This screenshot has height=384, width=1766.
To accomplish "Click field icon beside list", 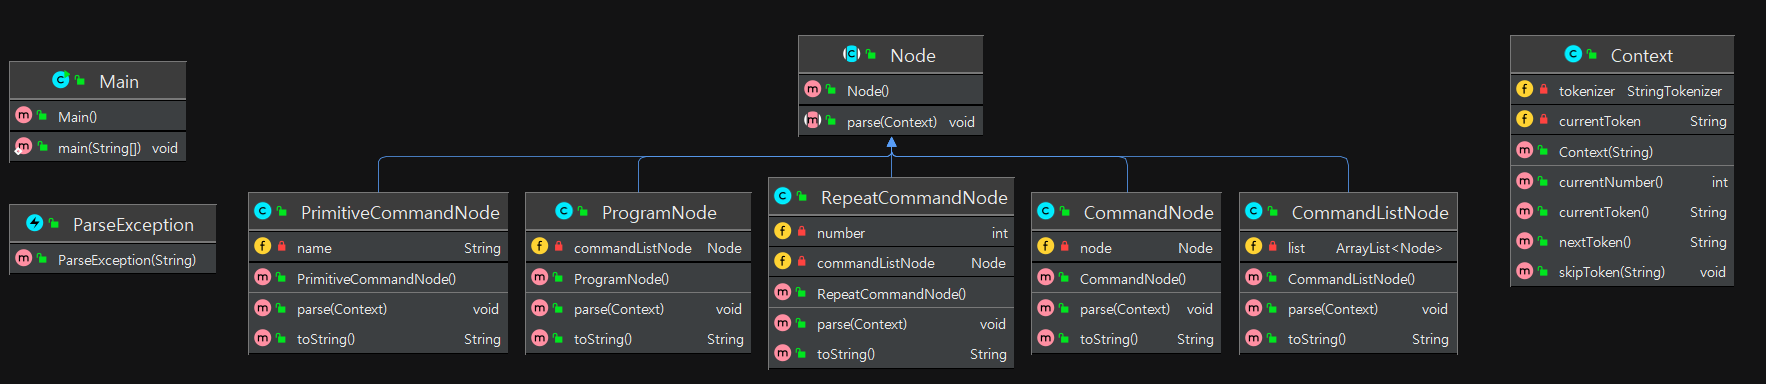I will 1254,246.
